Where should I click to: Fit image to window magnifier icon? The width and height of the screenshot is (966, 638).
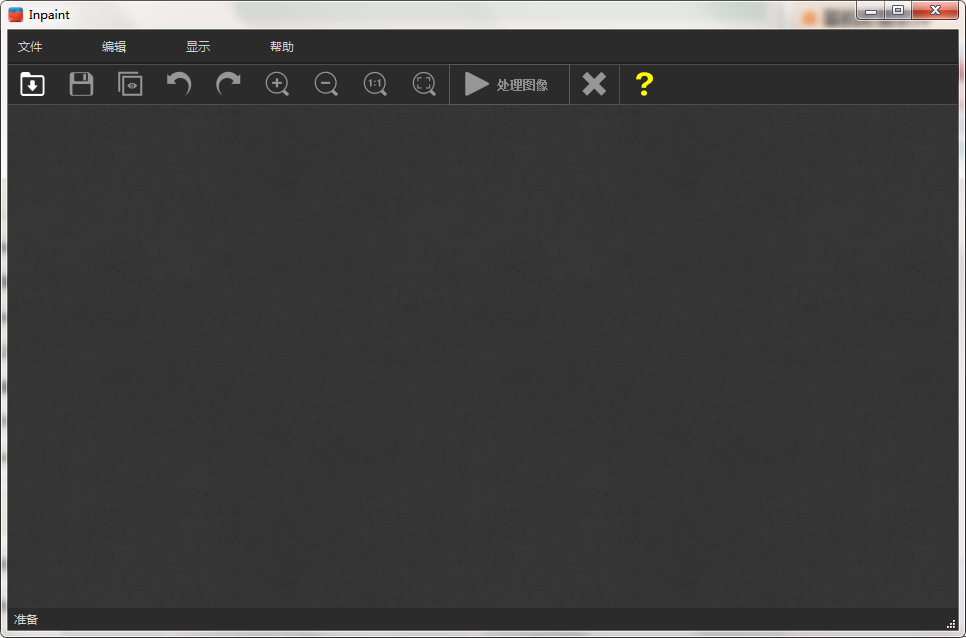click(424, 84)
